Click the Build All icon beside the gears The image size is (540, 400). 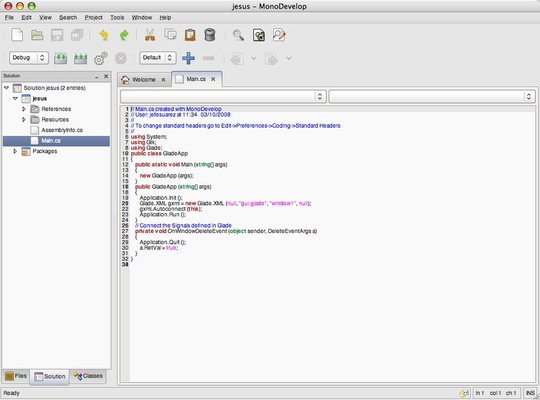pyautogui.click(x=81, y=58)
